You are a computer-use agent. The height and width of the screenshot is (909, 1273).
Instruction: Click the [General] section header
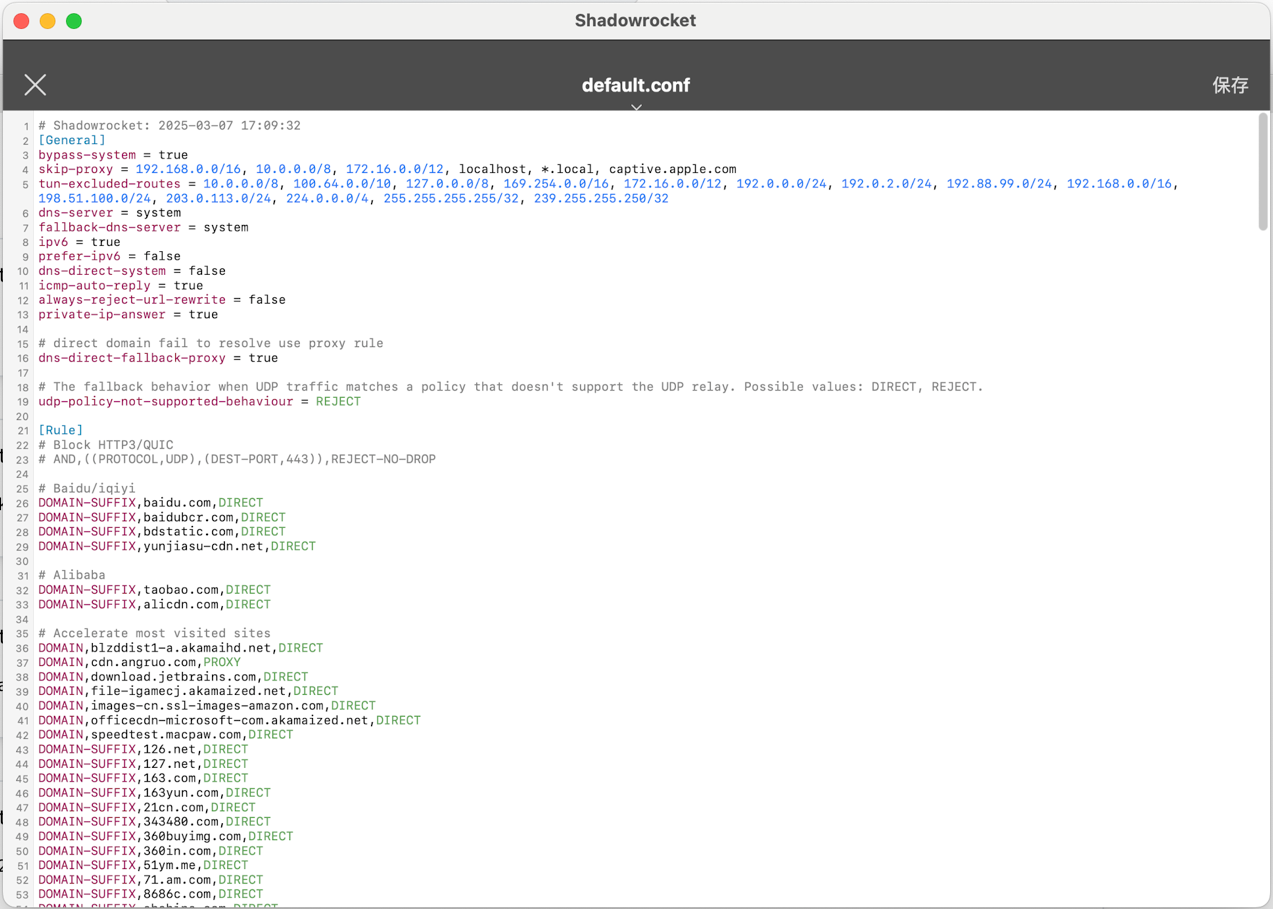click(x=72, y=141)
